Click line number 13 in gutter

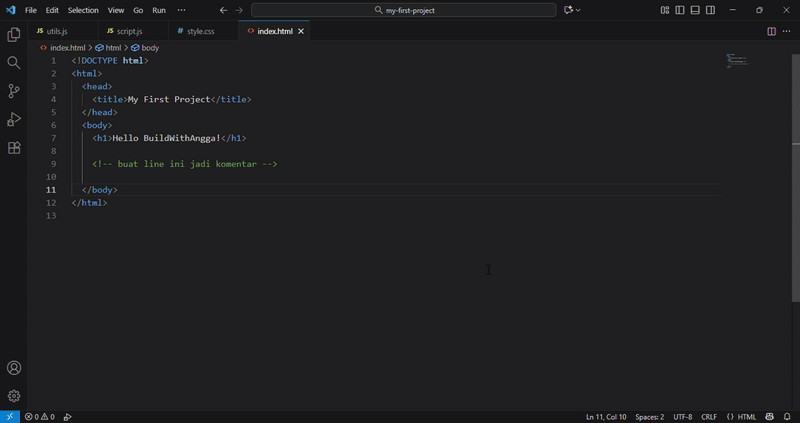click(x=52, y=215)
